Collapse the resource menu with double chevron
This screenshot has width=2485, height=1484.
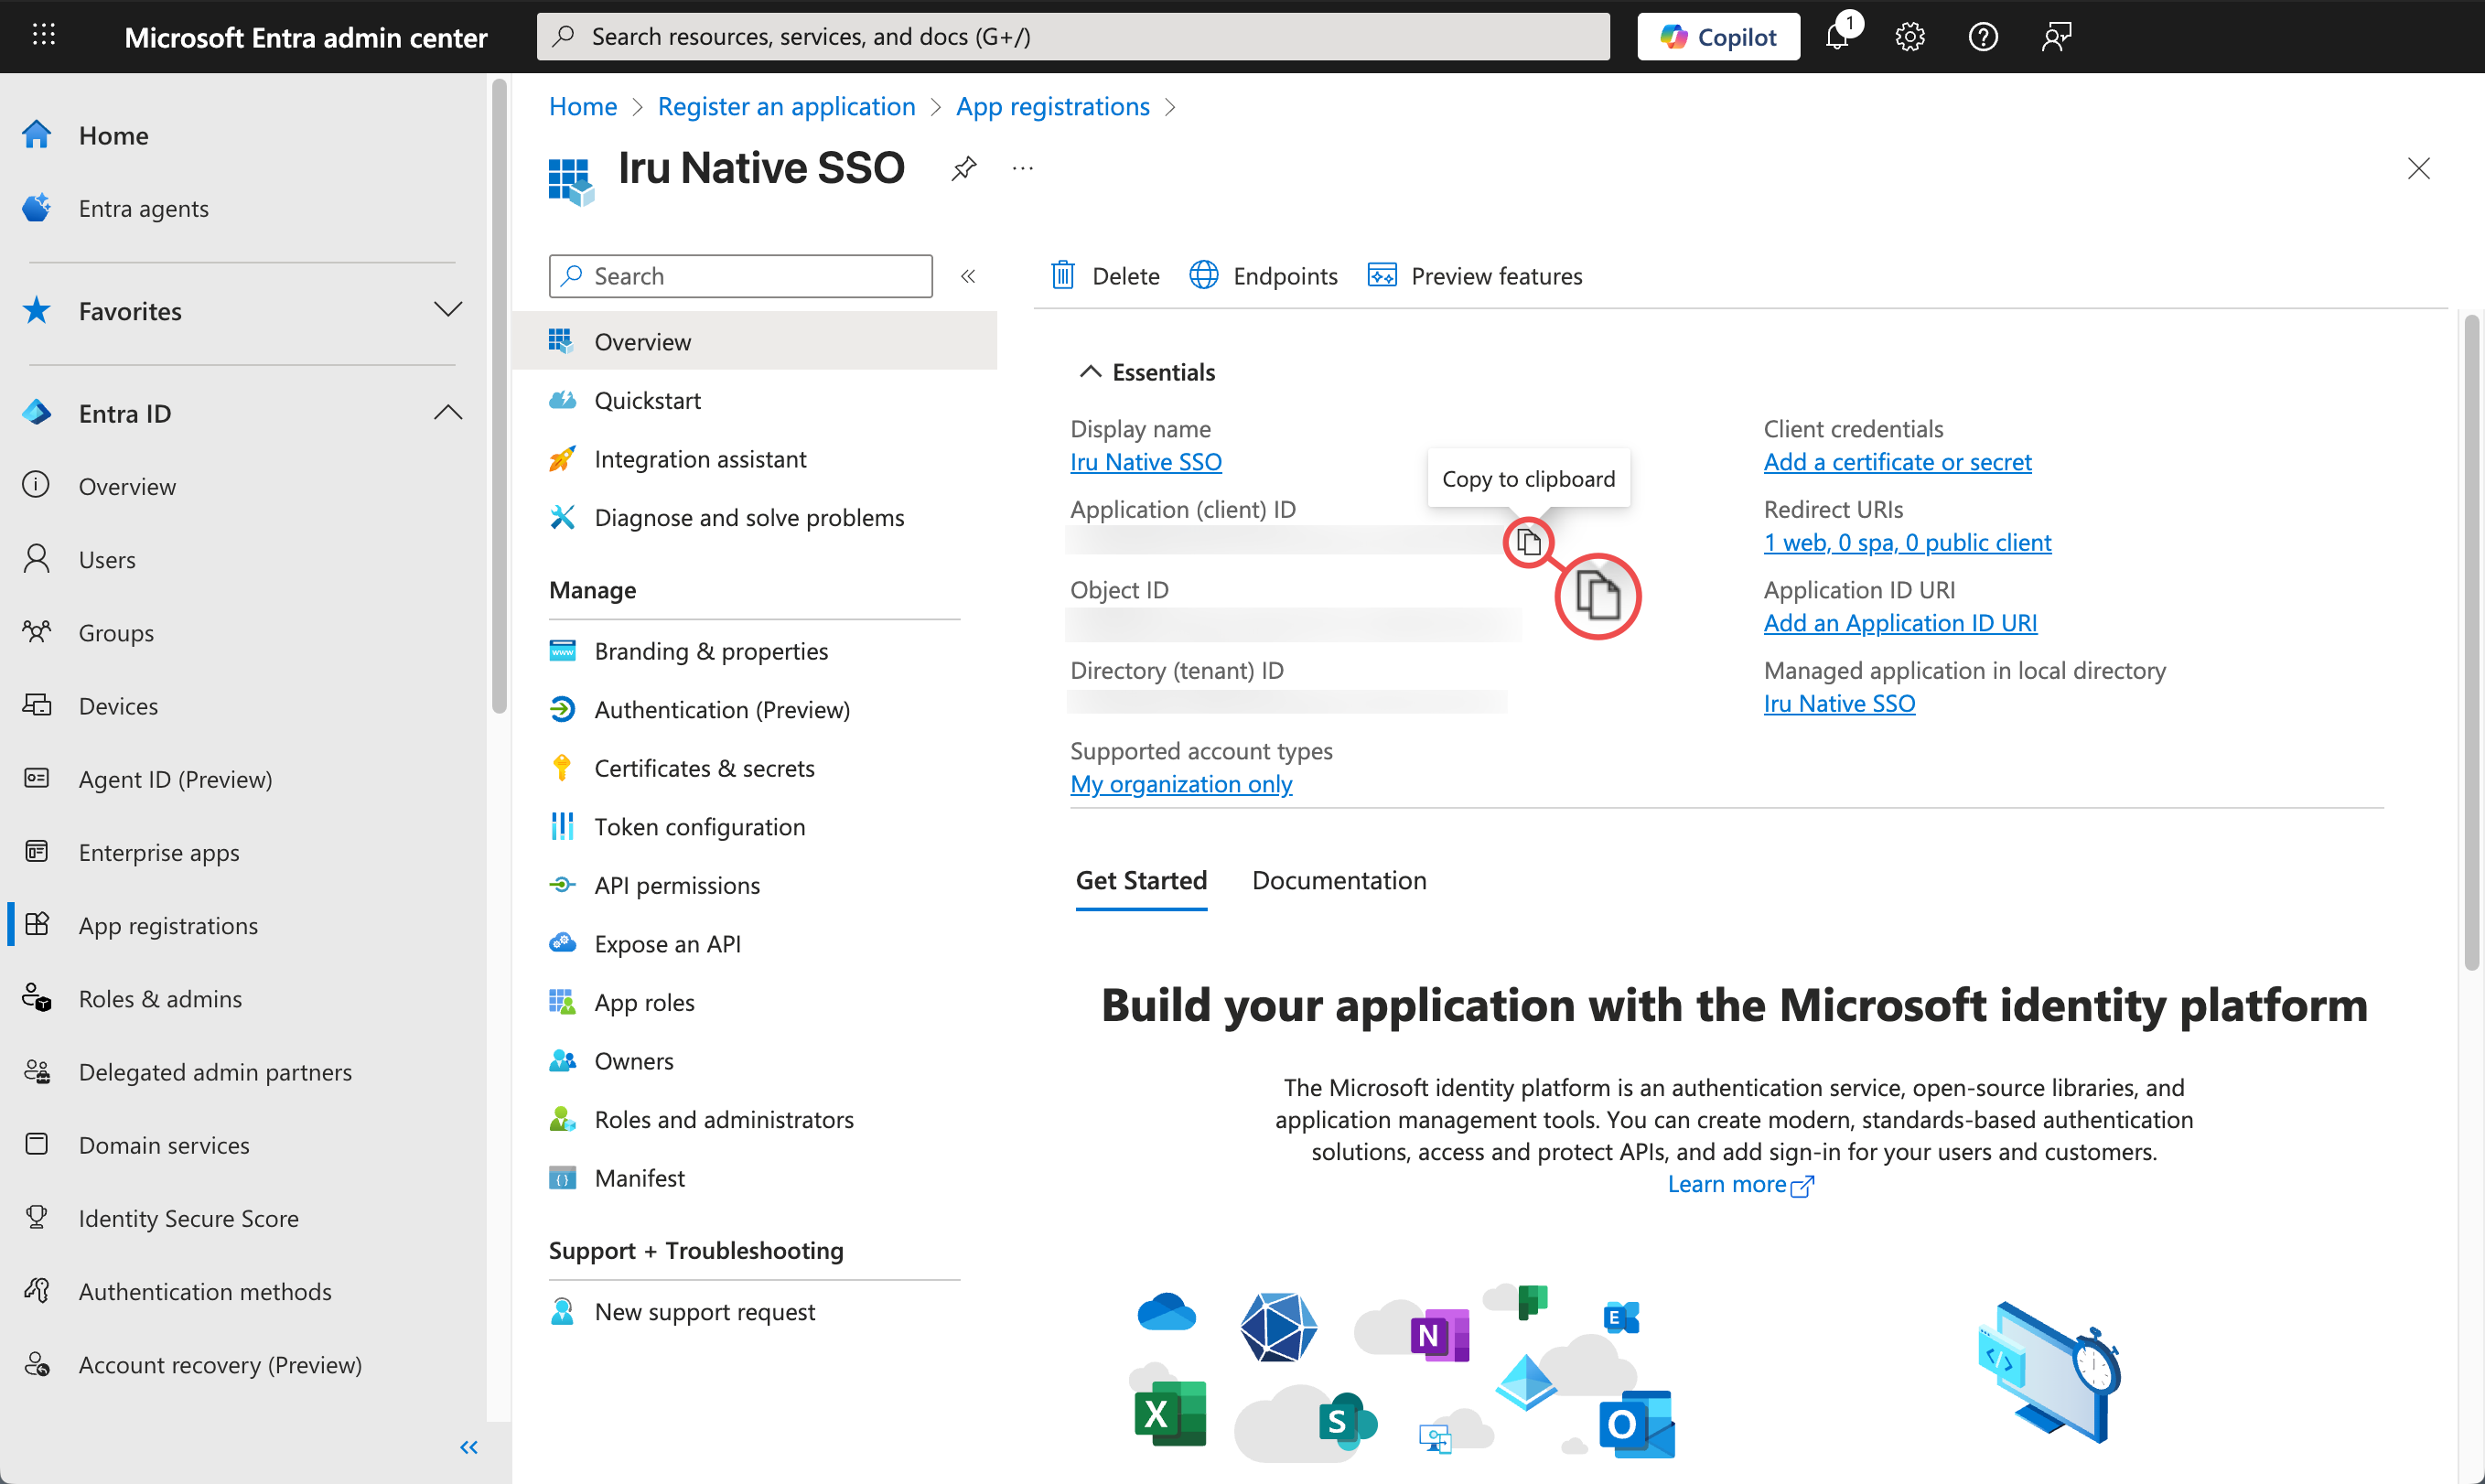pos(968,276)
